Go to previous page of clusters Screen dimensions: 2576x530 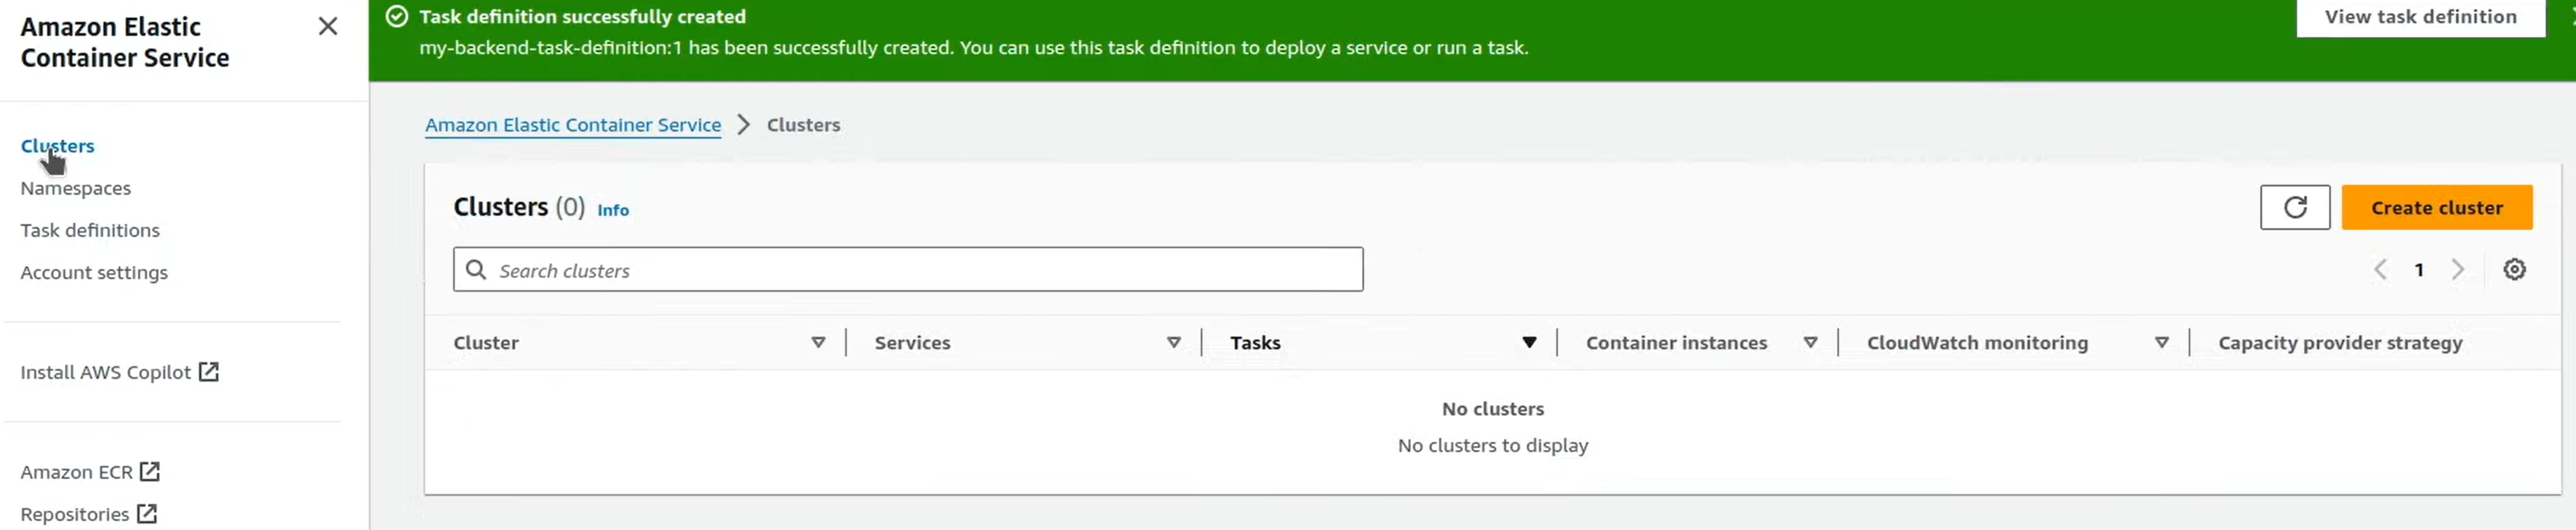click(x=2380, y=269)
